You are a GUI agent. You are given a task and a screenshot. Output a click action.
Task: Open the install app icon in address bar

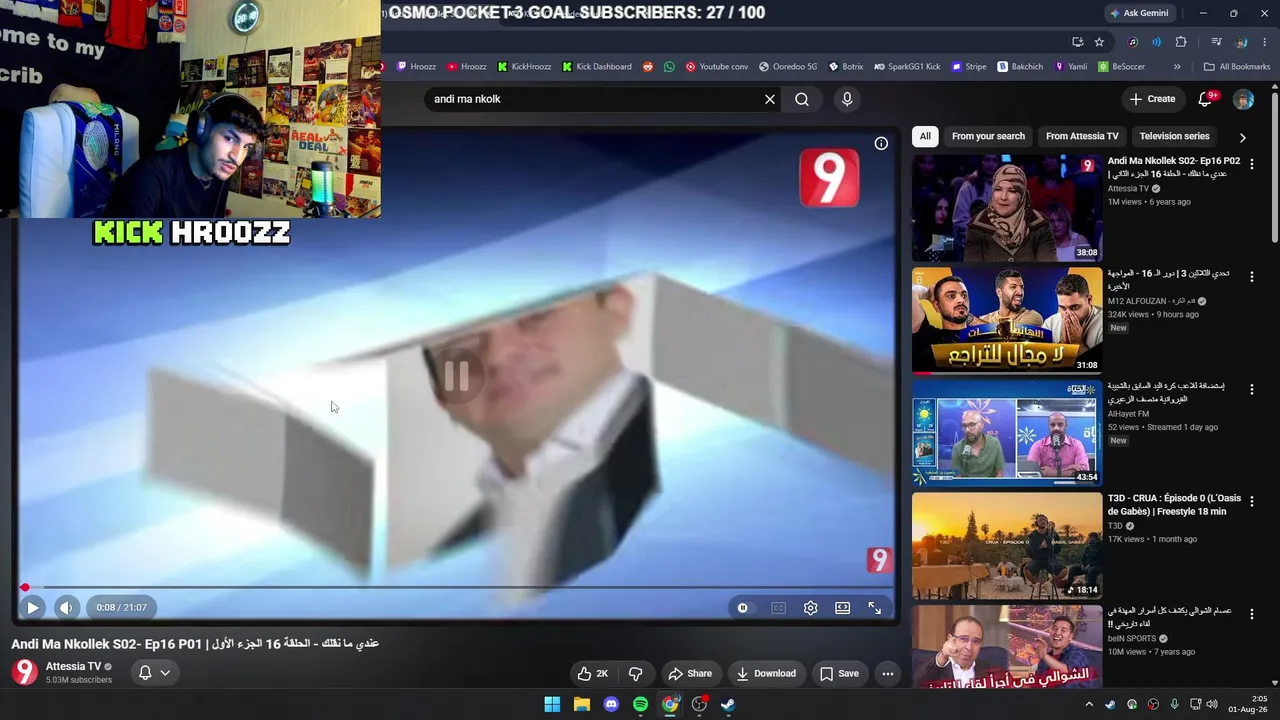1077,42
